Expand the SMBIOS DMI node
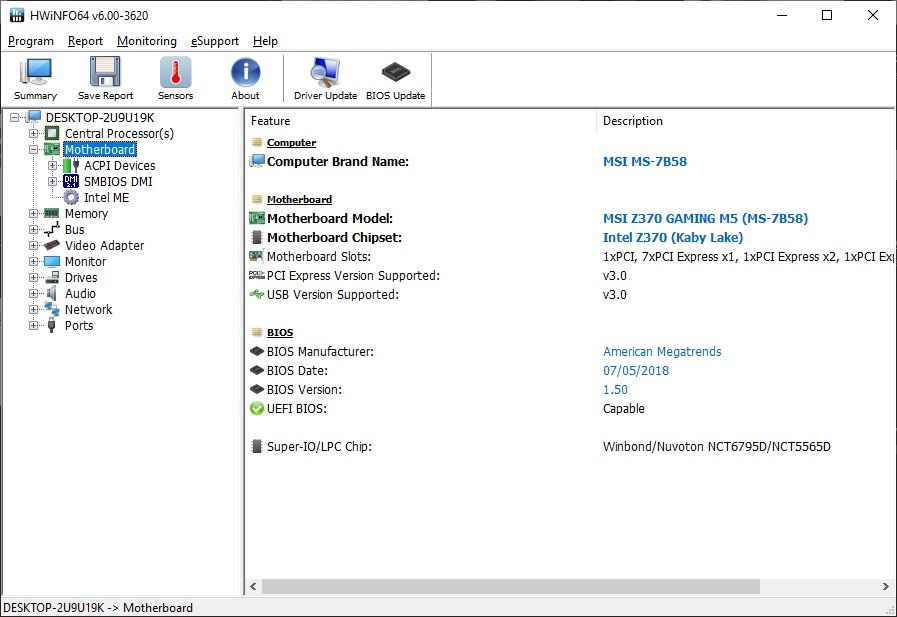 click(x=53, y=181)
